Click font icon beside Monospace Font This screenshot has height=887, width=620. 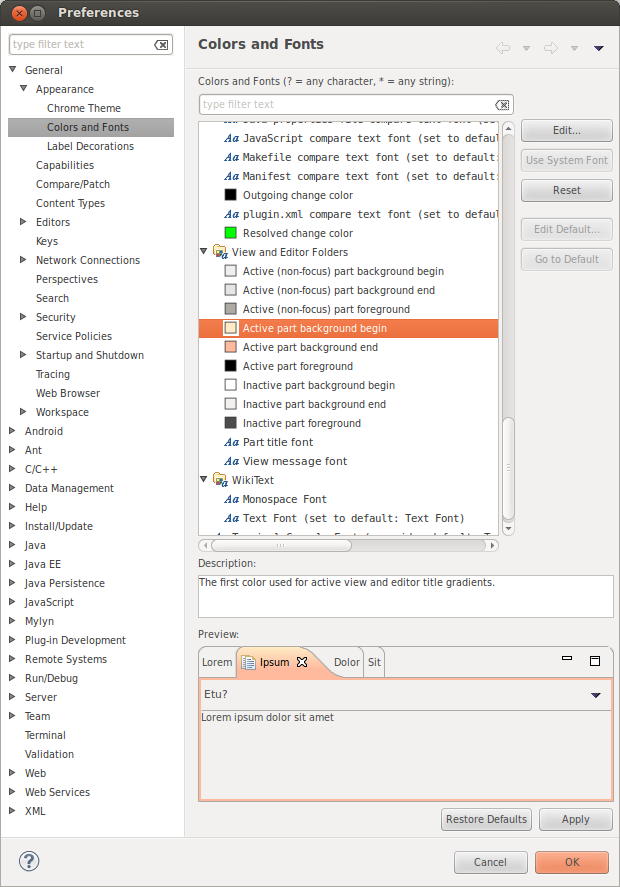click(231, 500)
